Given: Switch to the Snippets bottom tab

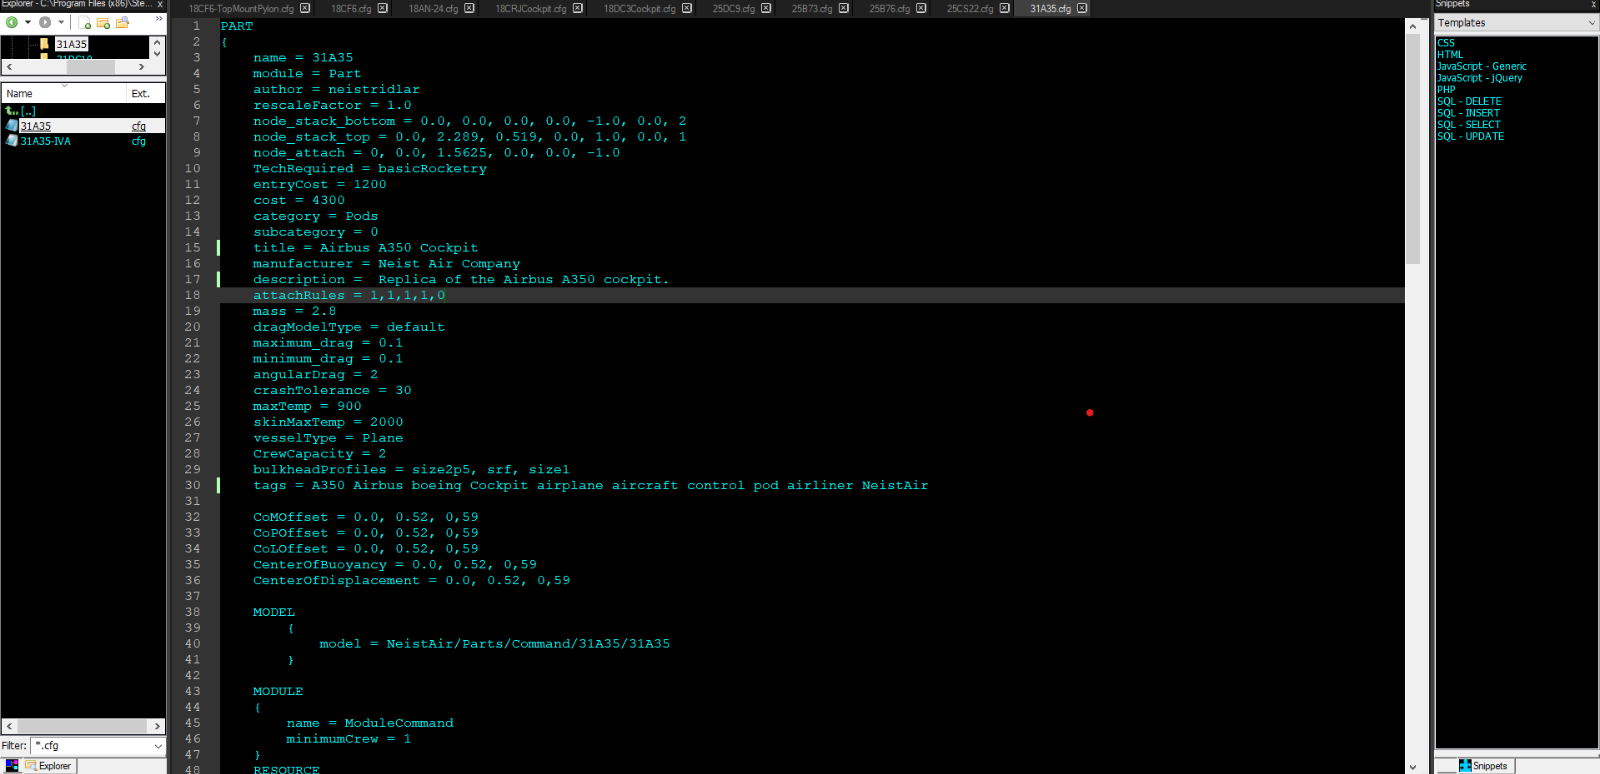Looking at the screenshot, I should [1484, 766].
